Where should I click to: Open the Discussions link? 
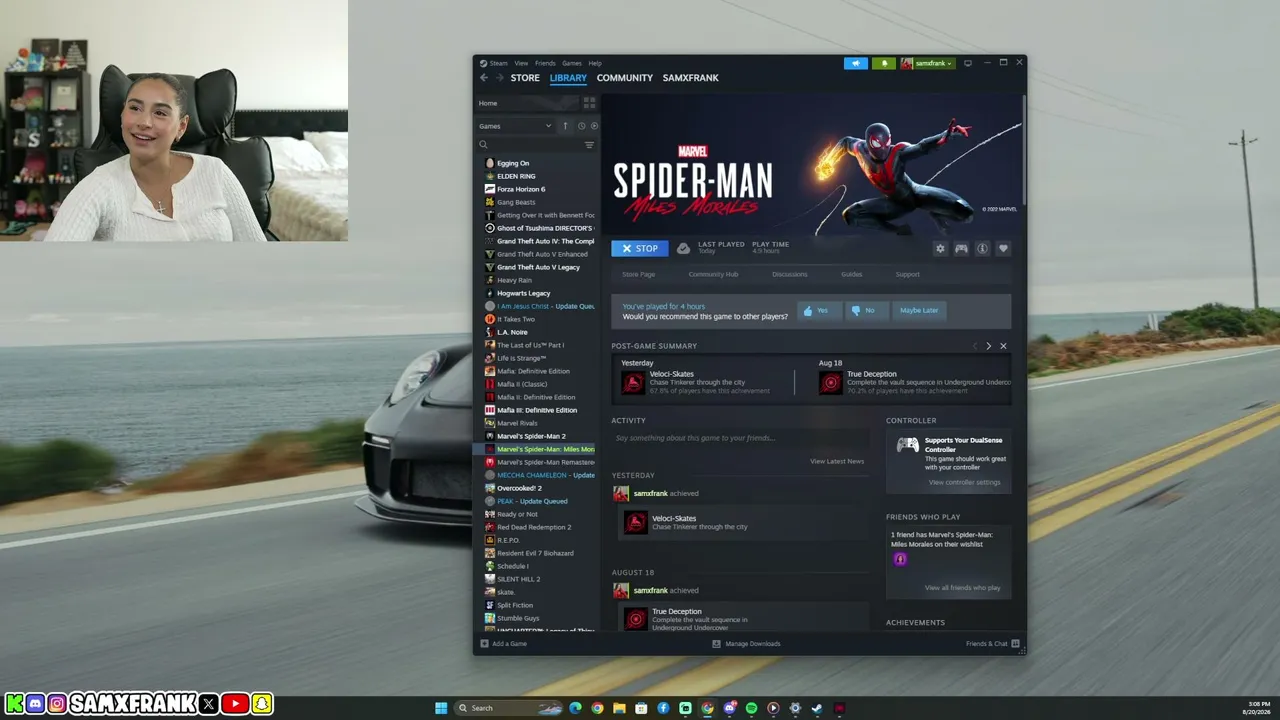(x=790, y=274)
